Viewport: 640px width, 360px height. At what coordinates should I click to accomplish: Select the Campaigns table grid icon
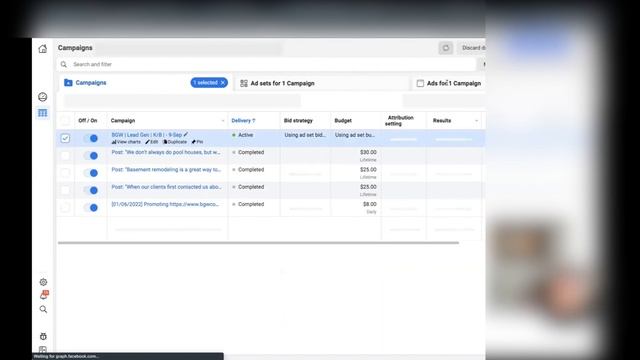pyautogui.click(x=42, y=113)
